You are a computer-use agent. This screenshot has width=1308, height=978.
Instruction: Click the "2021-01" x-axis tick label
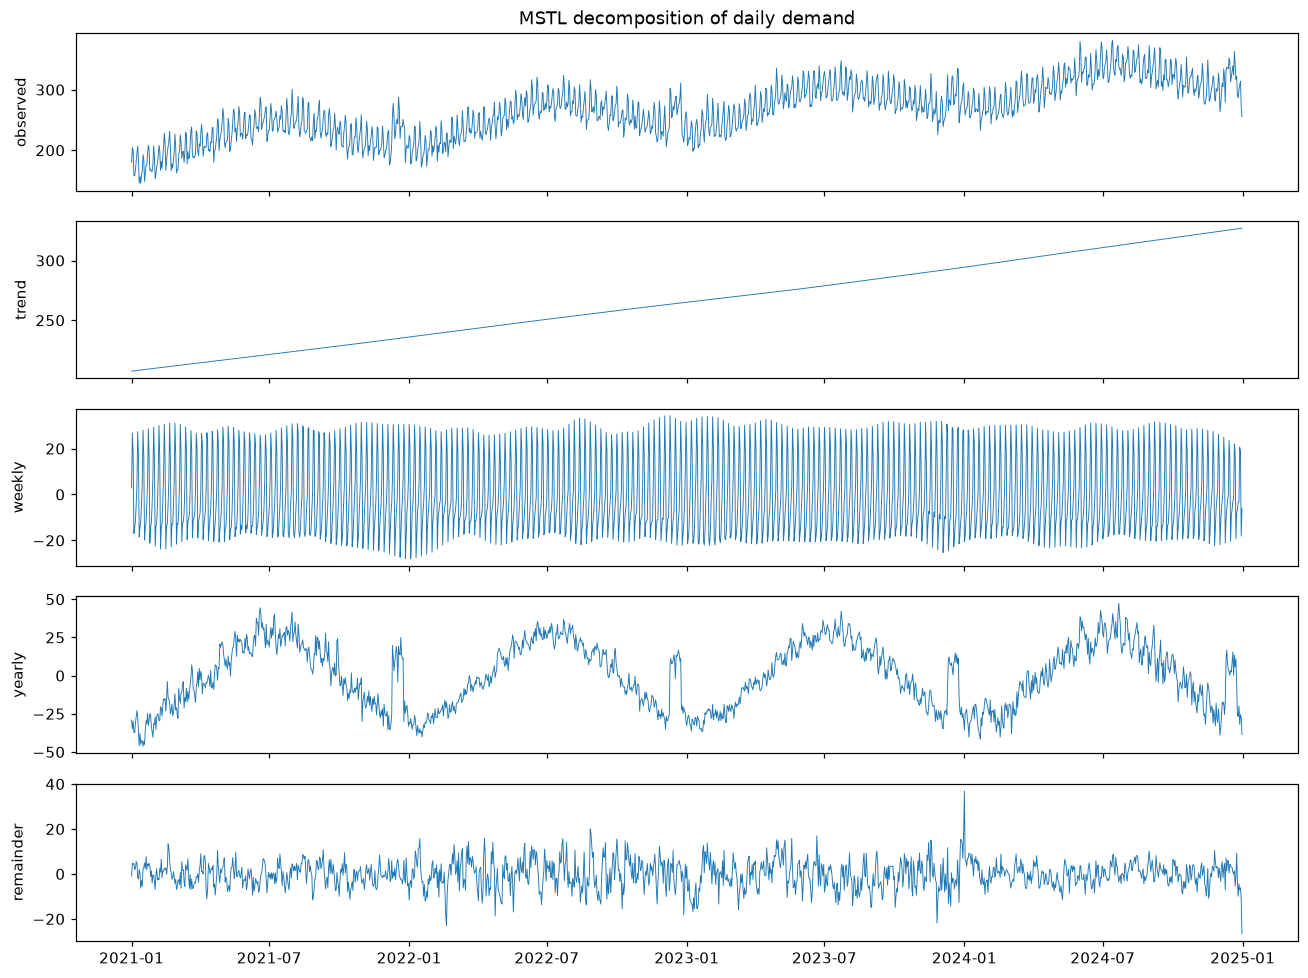click(x=132, y=958)
